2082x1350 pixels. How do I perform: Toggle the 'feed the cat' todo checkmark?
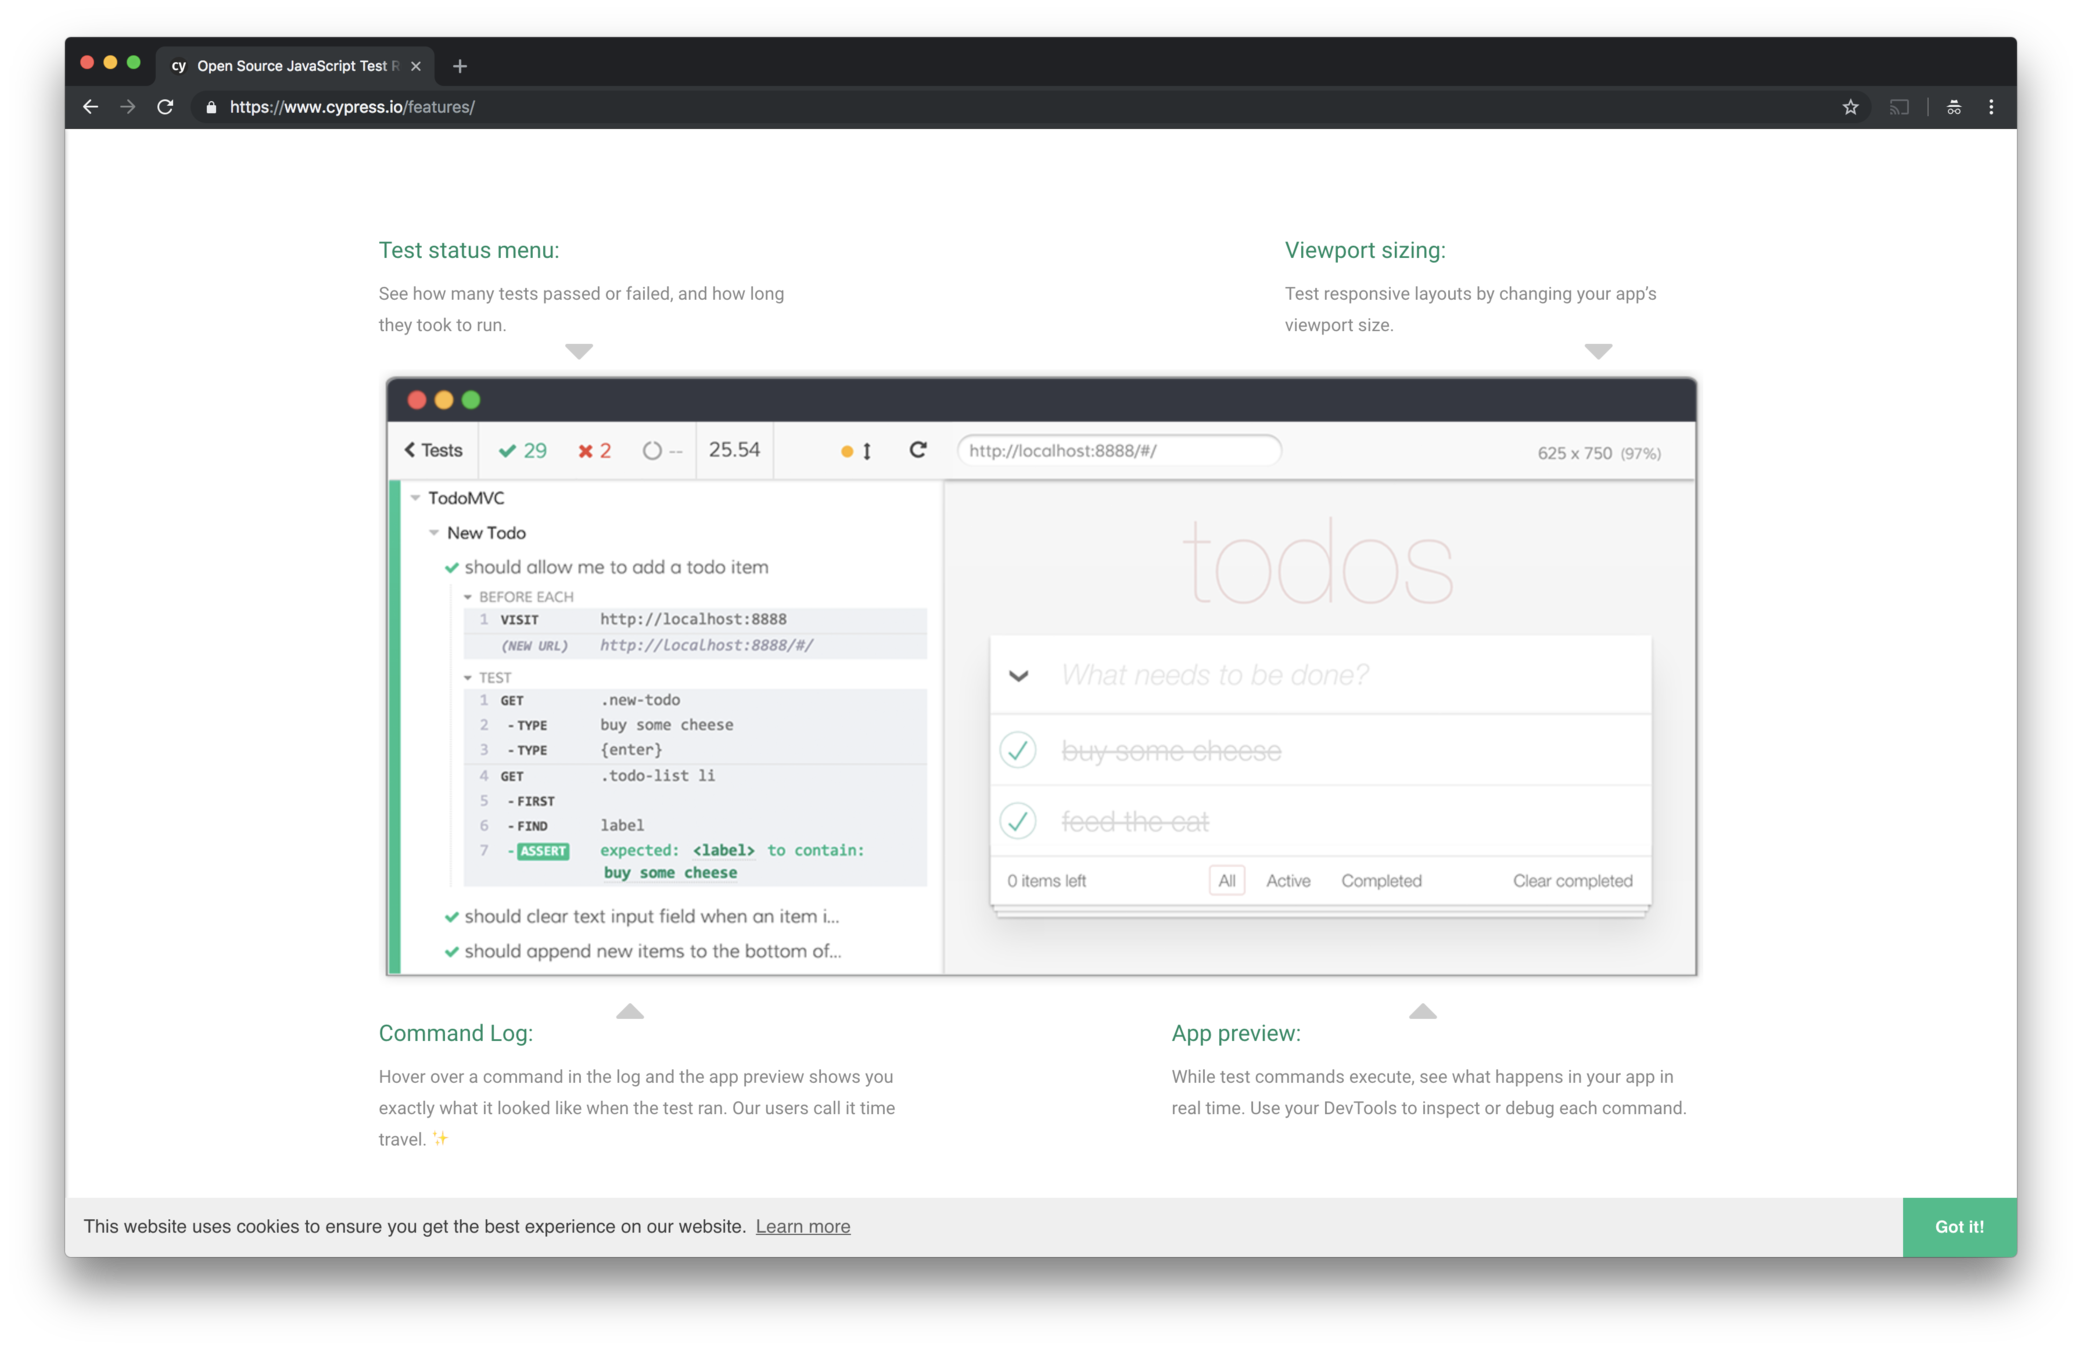click(x=1018, y=821)
